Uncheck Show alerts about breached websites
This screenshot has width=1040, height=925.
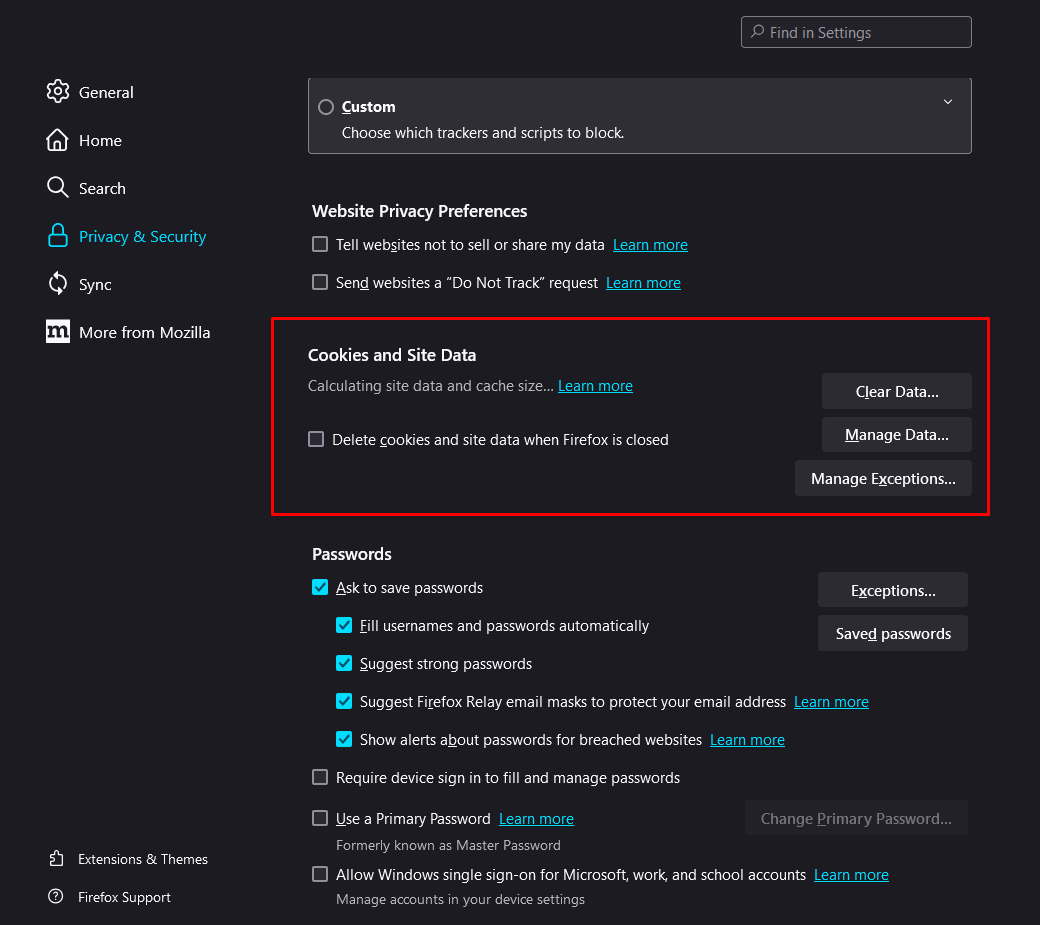pos(344,739)
